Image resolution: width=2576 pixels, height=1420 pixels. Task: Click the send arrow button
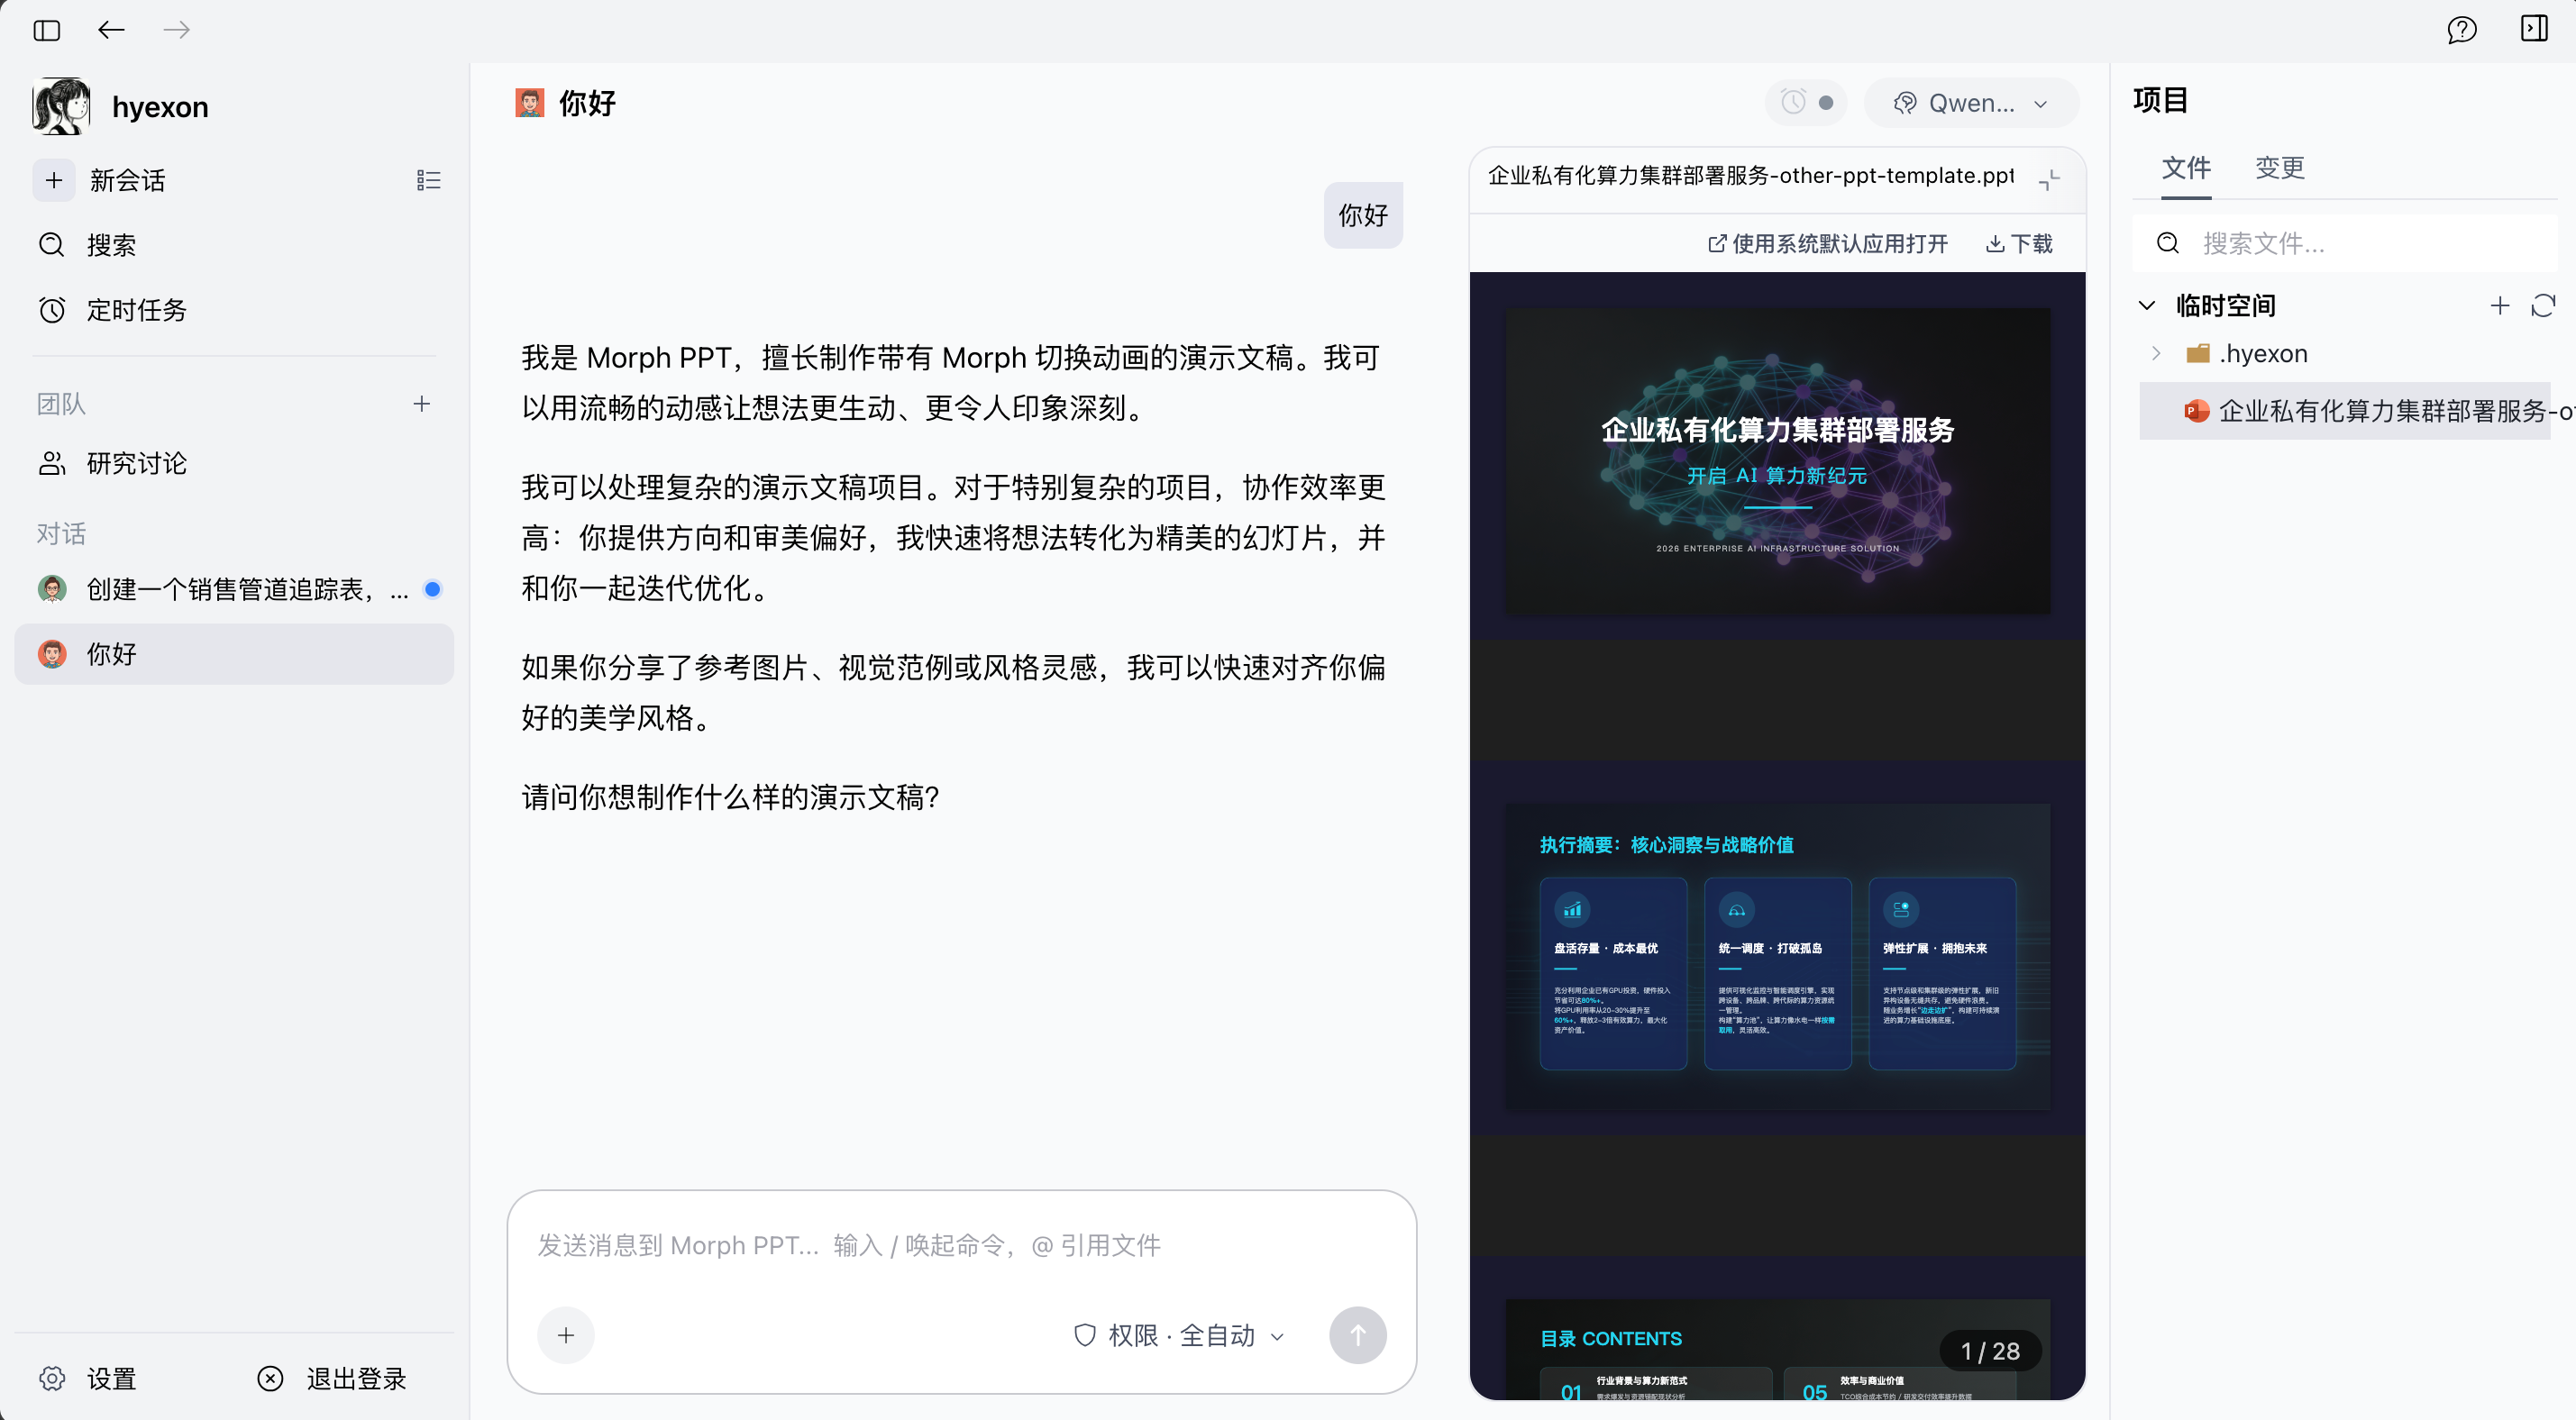coord(1357,1335)
